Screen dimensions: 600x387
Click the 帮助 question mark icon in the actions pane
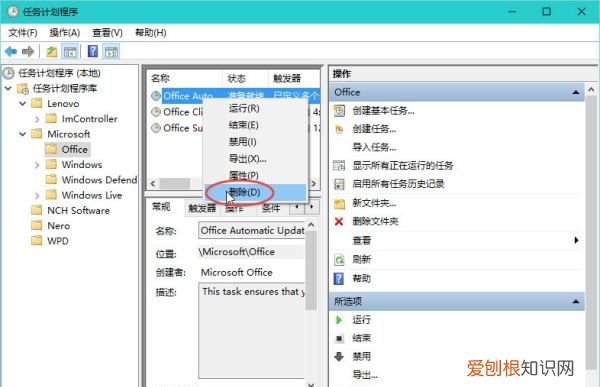(339, 278)
